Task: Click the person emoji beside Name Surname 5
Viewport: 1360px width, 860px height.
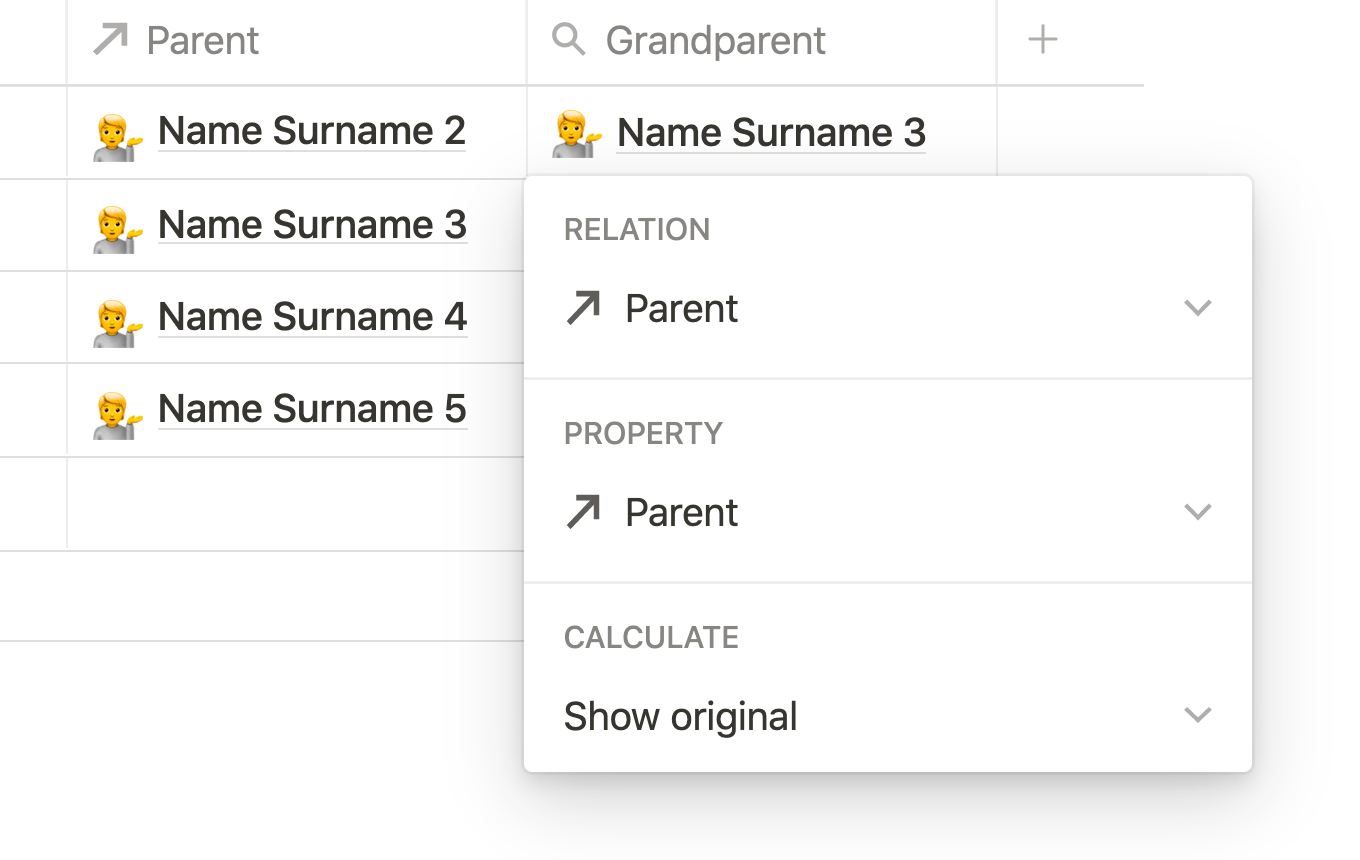Action: (118, 412)
